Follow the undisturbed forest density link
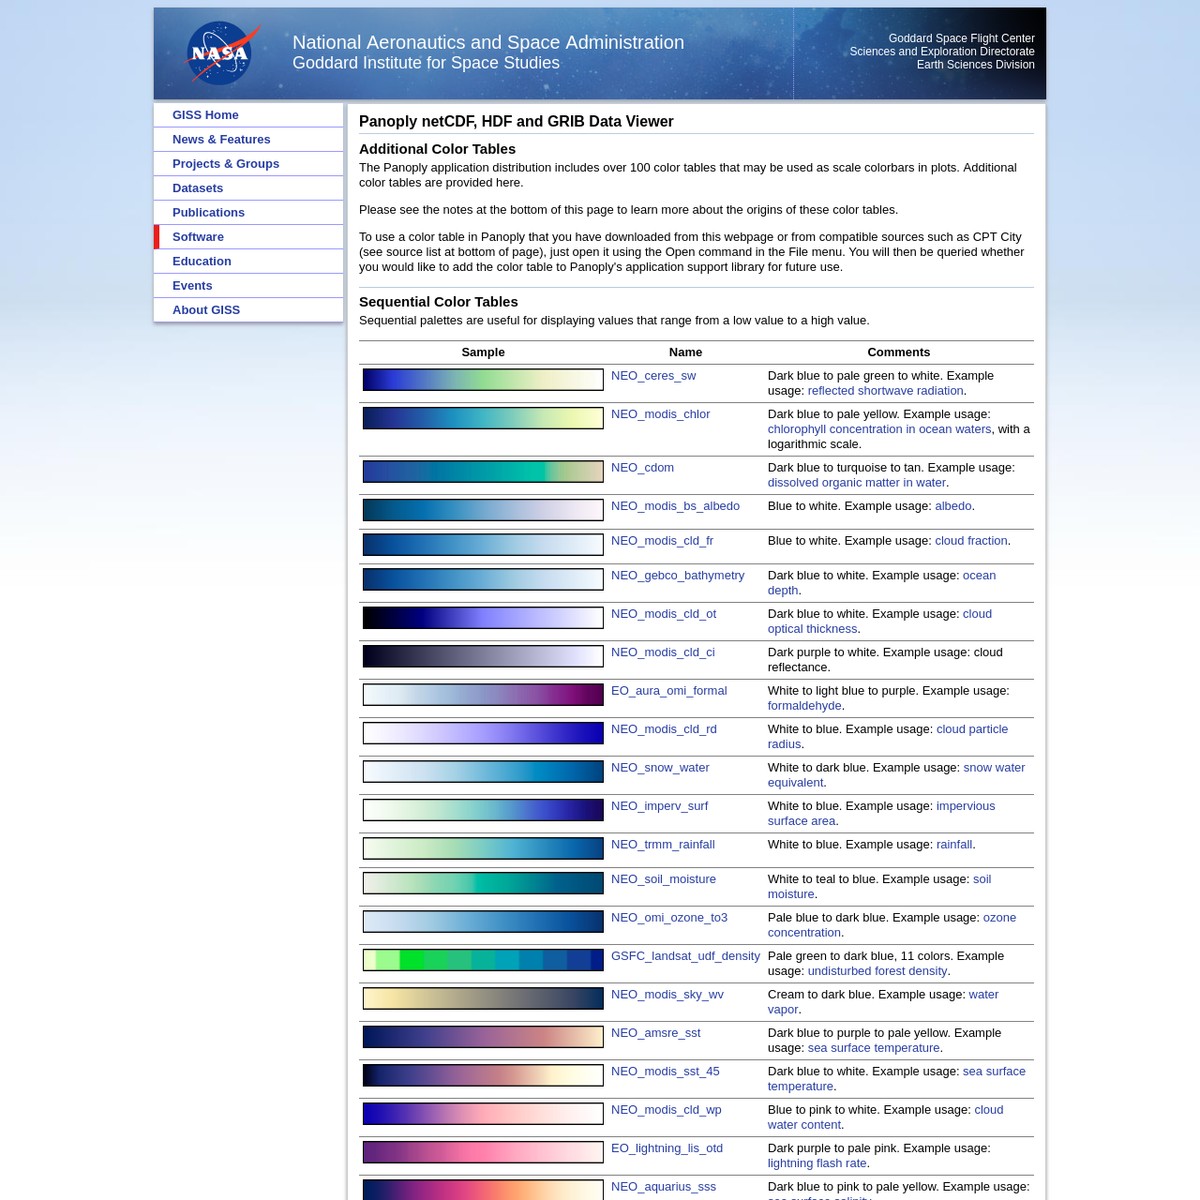This screenshot has width=1200, height=1200. 877,971
